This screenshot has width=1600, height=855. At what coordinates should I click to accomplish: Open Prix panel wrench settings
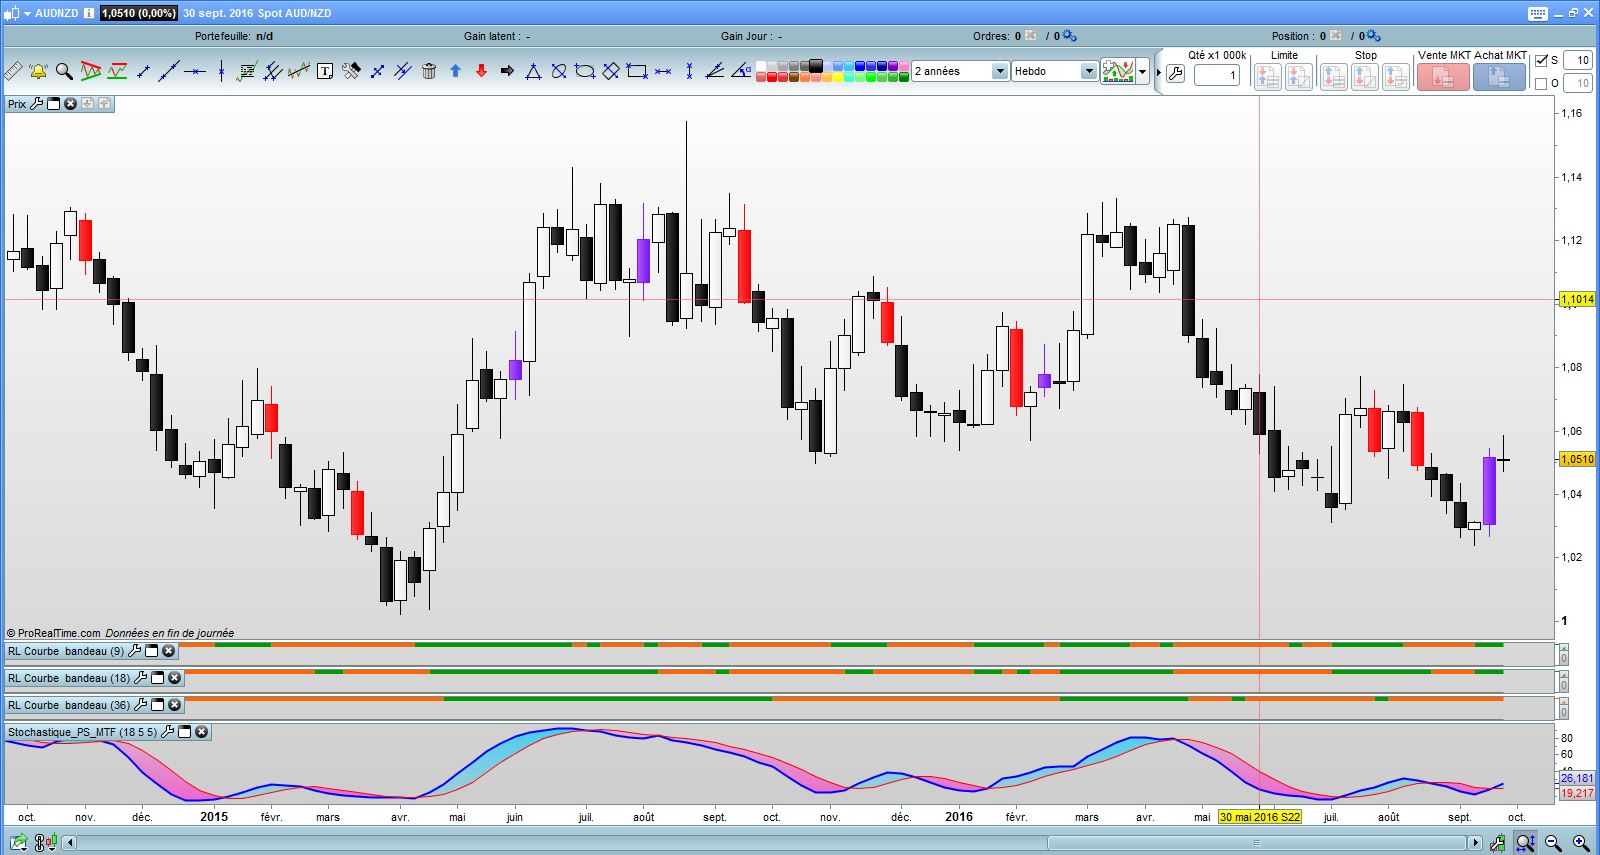click(37, 104)
